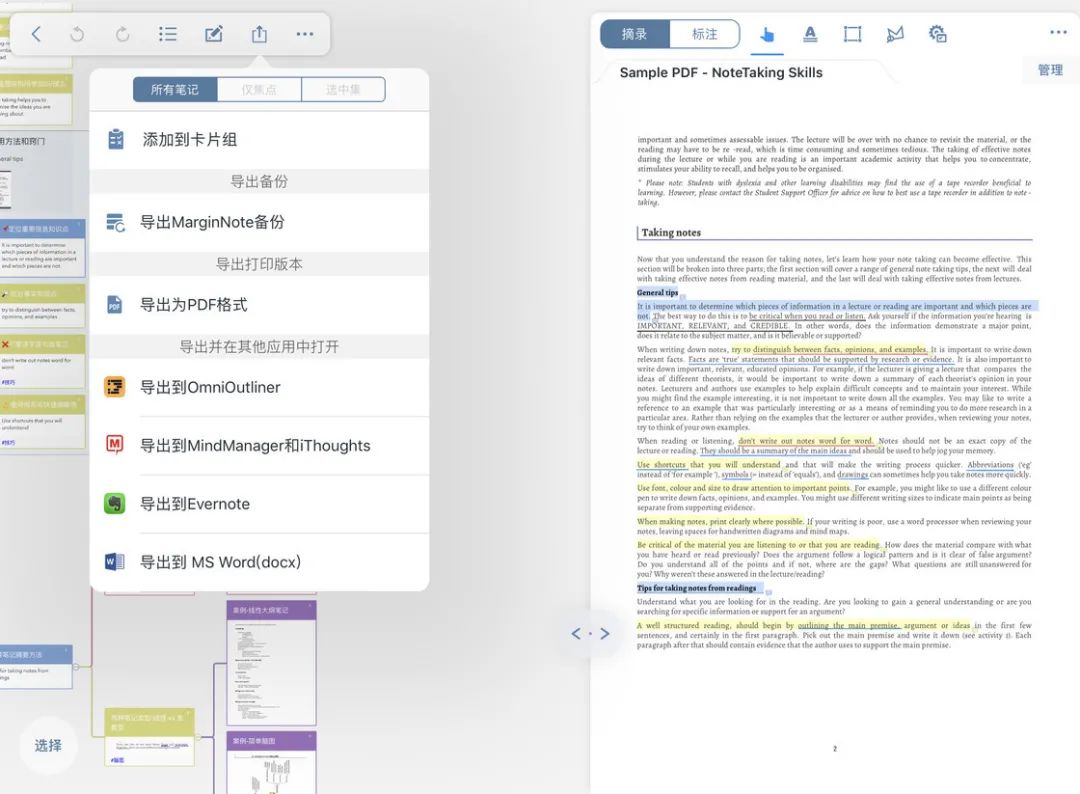1080x794 pixels.
Task: Click the undo arrow icon
Action: [x=77, y=34]
